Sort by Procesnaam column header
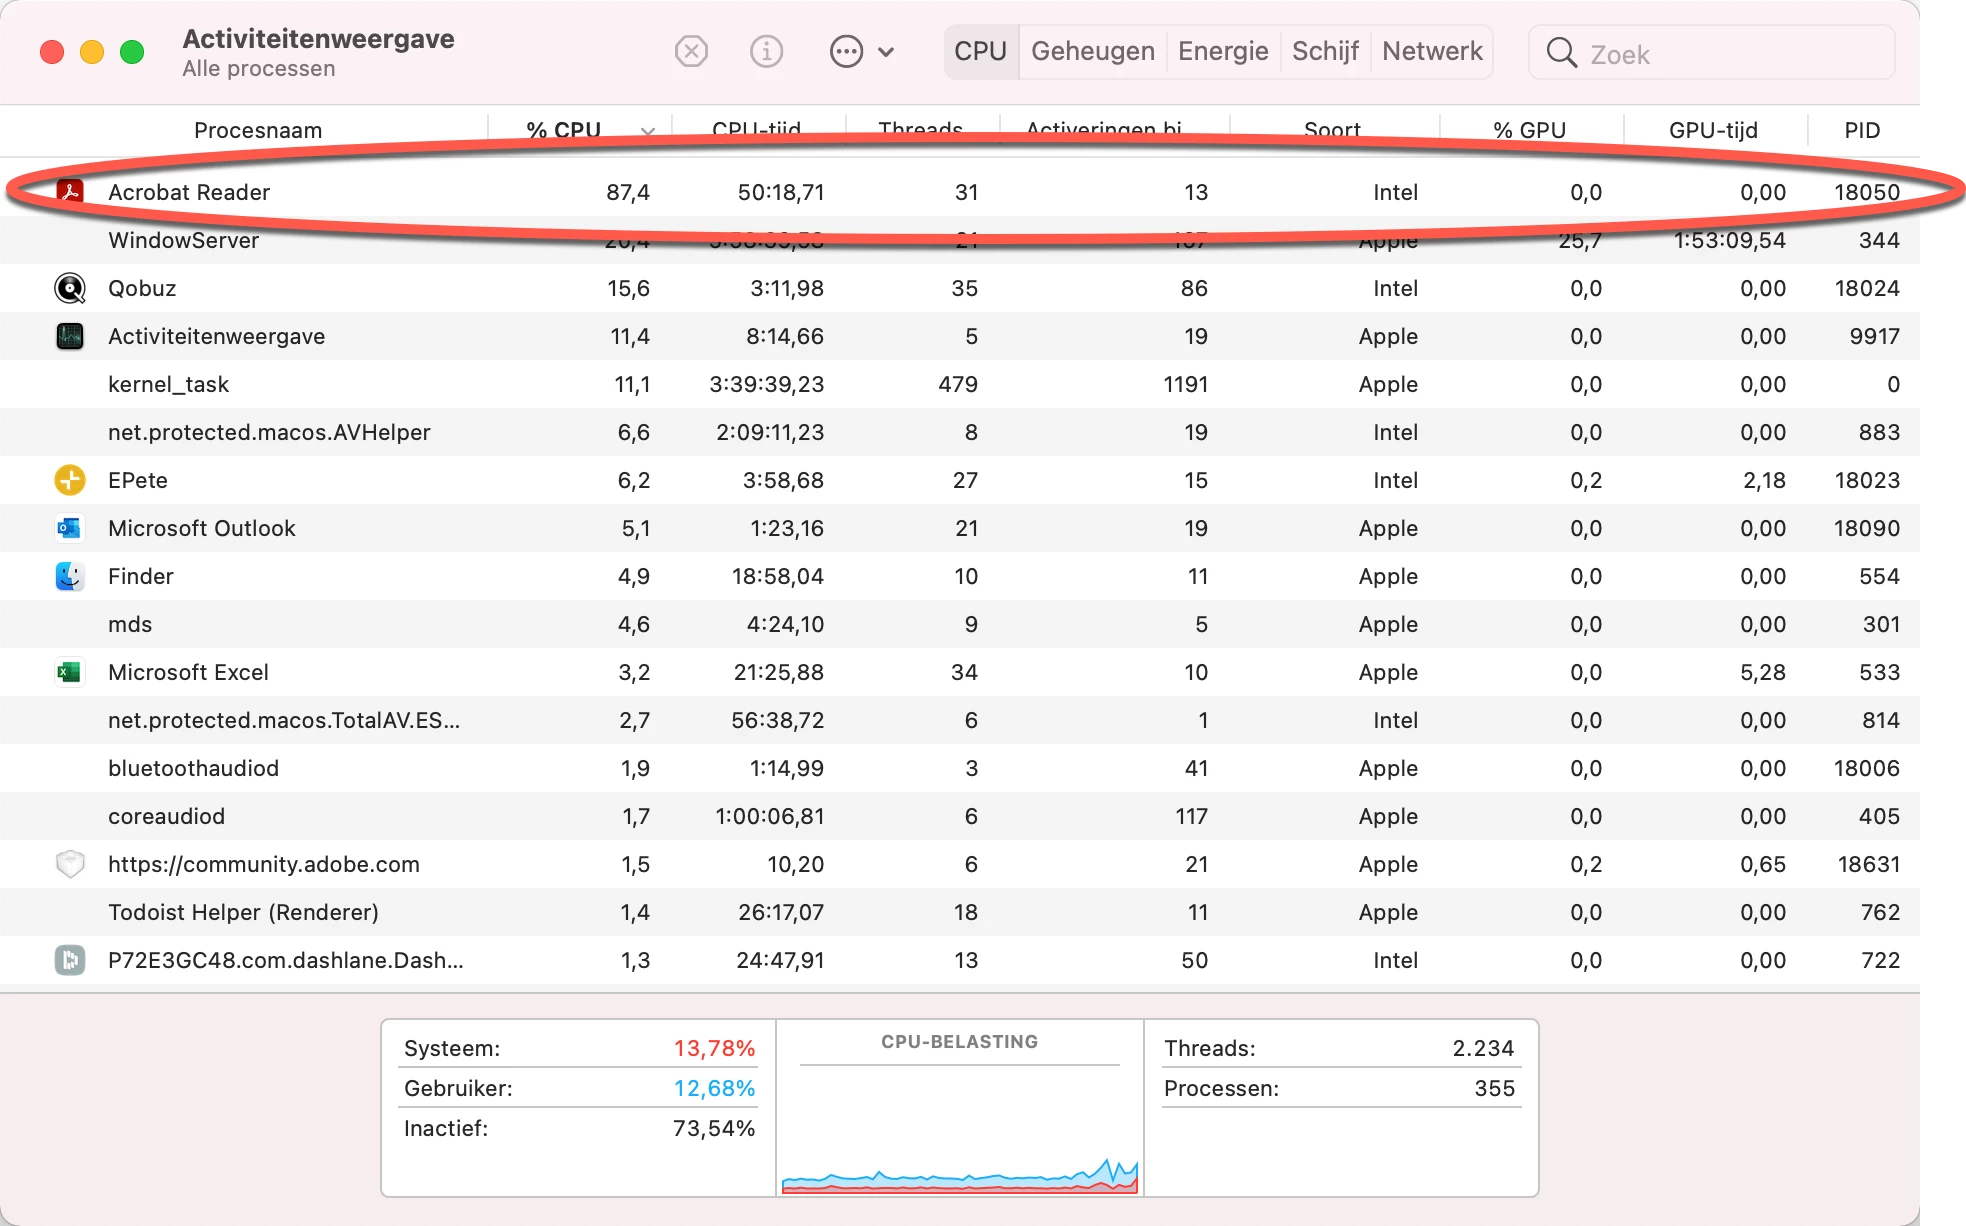The height and width of the screenshot is (1226, 1966). (x=258, y=130)
